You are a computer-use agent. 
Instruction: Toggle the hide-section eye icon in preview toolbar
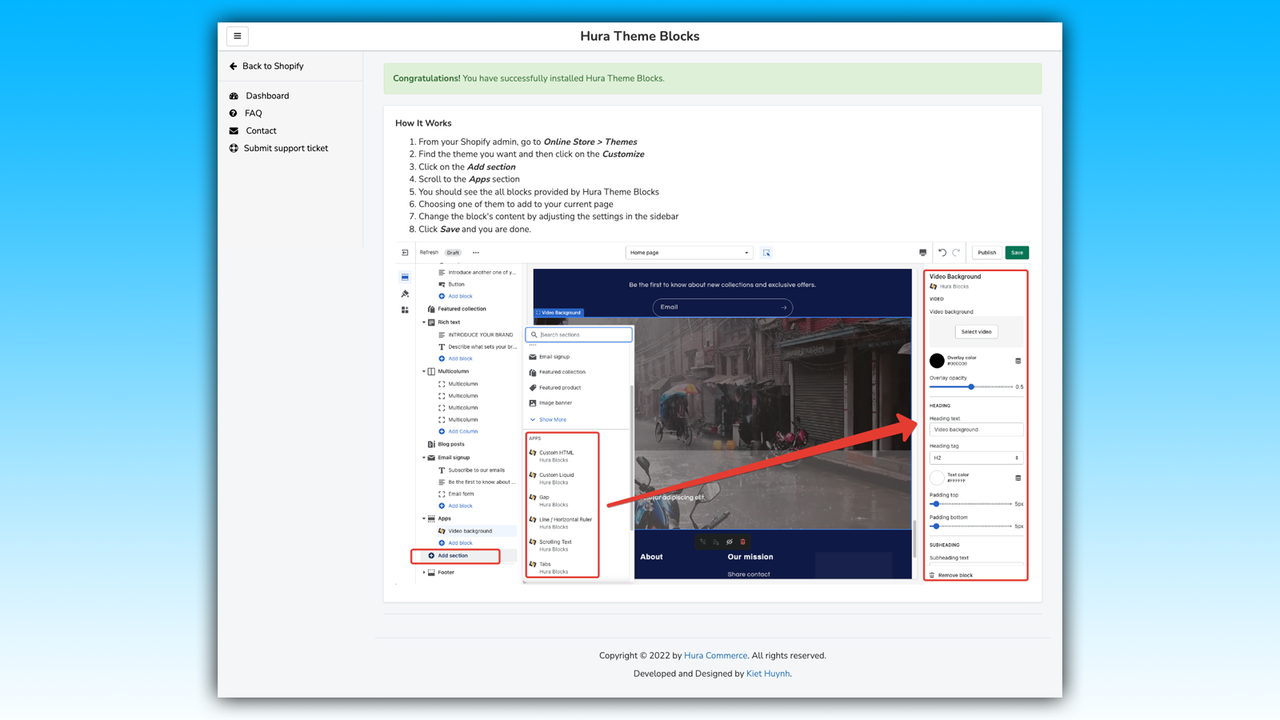[729, 541]
